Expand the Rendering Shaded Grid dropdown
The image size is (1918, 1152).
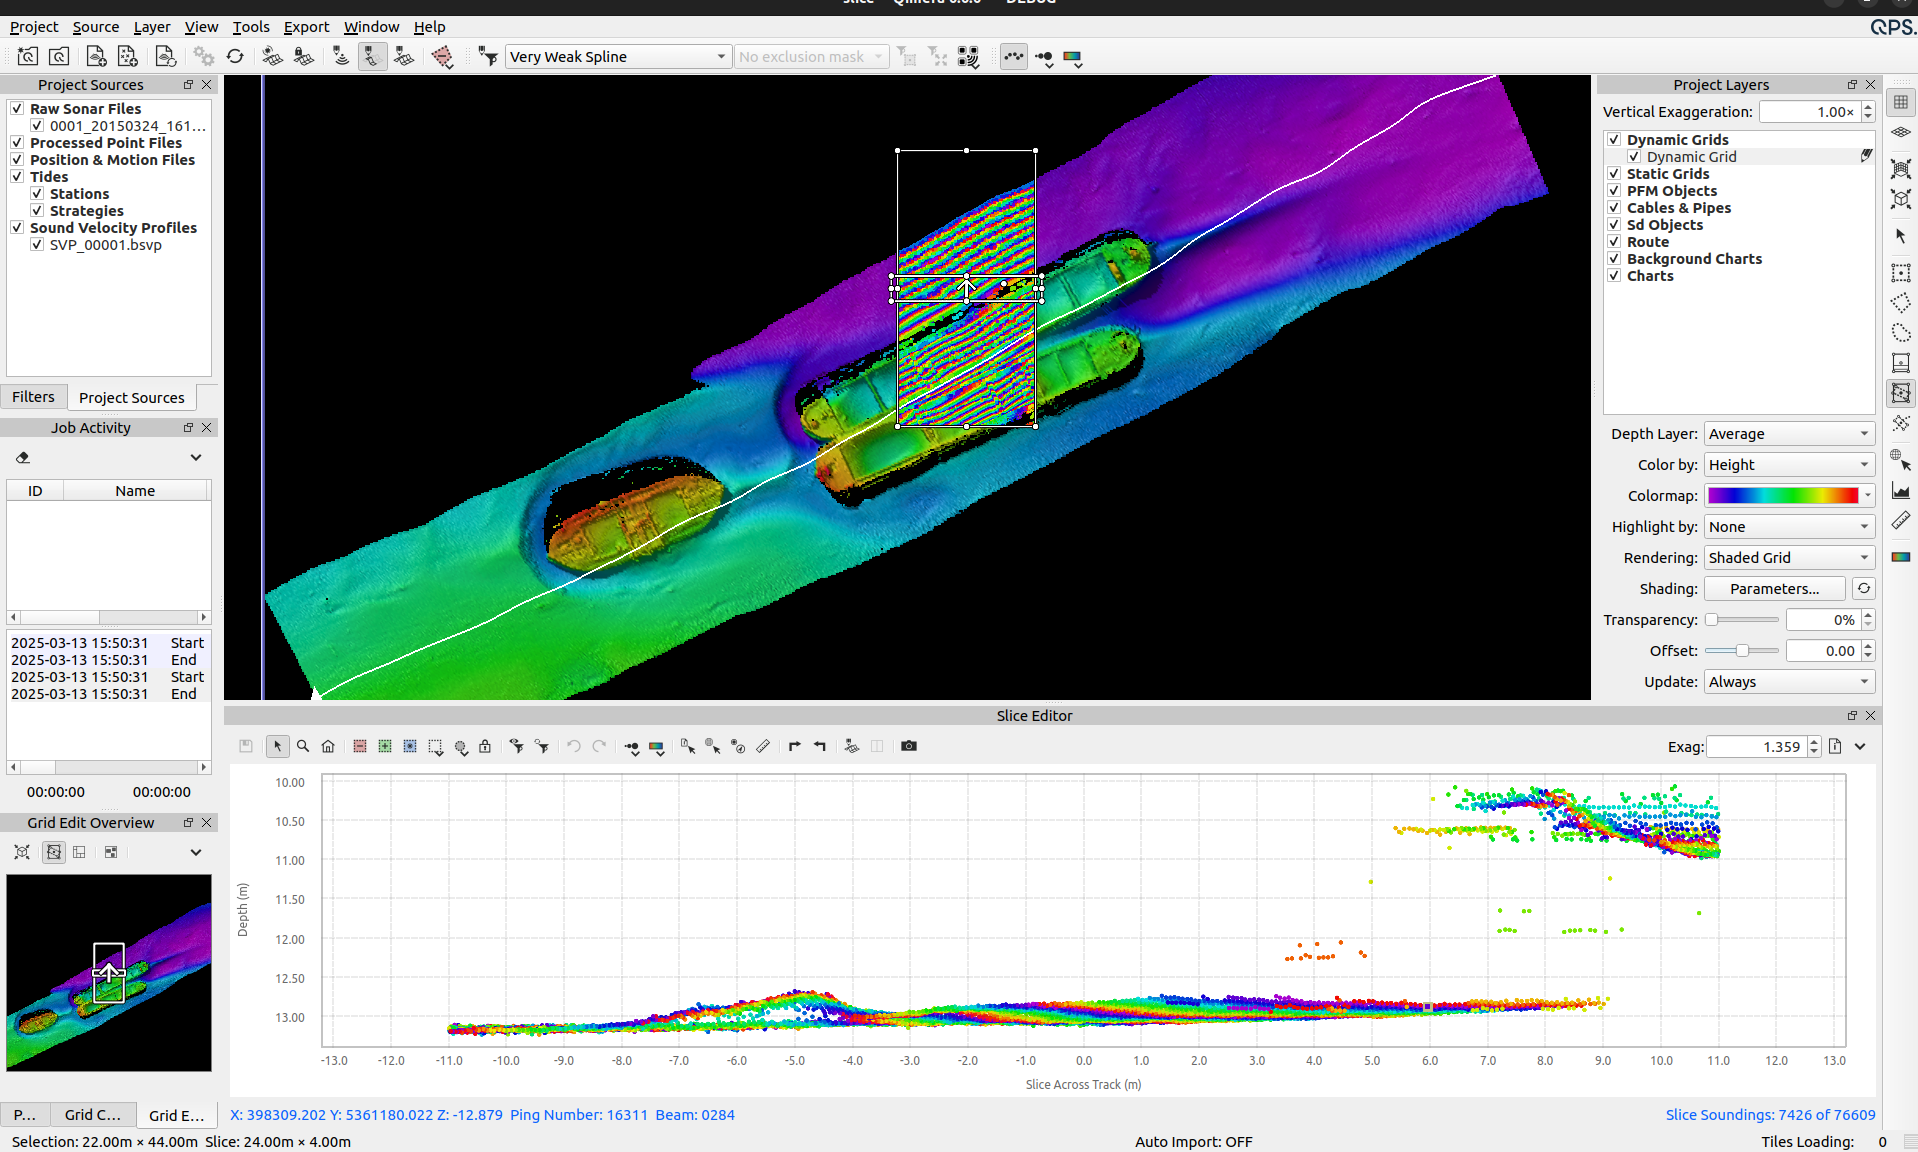click(1788, 558)
